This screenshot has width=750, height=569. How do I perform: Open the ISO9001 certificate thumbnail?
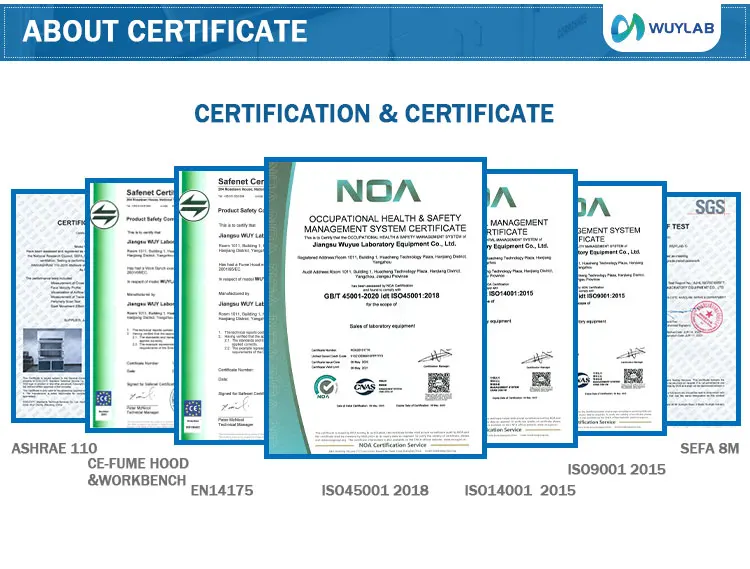621,308
